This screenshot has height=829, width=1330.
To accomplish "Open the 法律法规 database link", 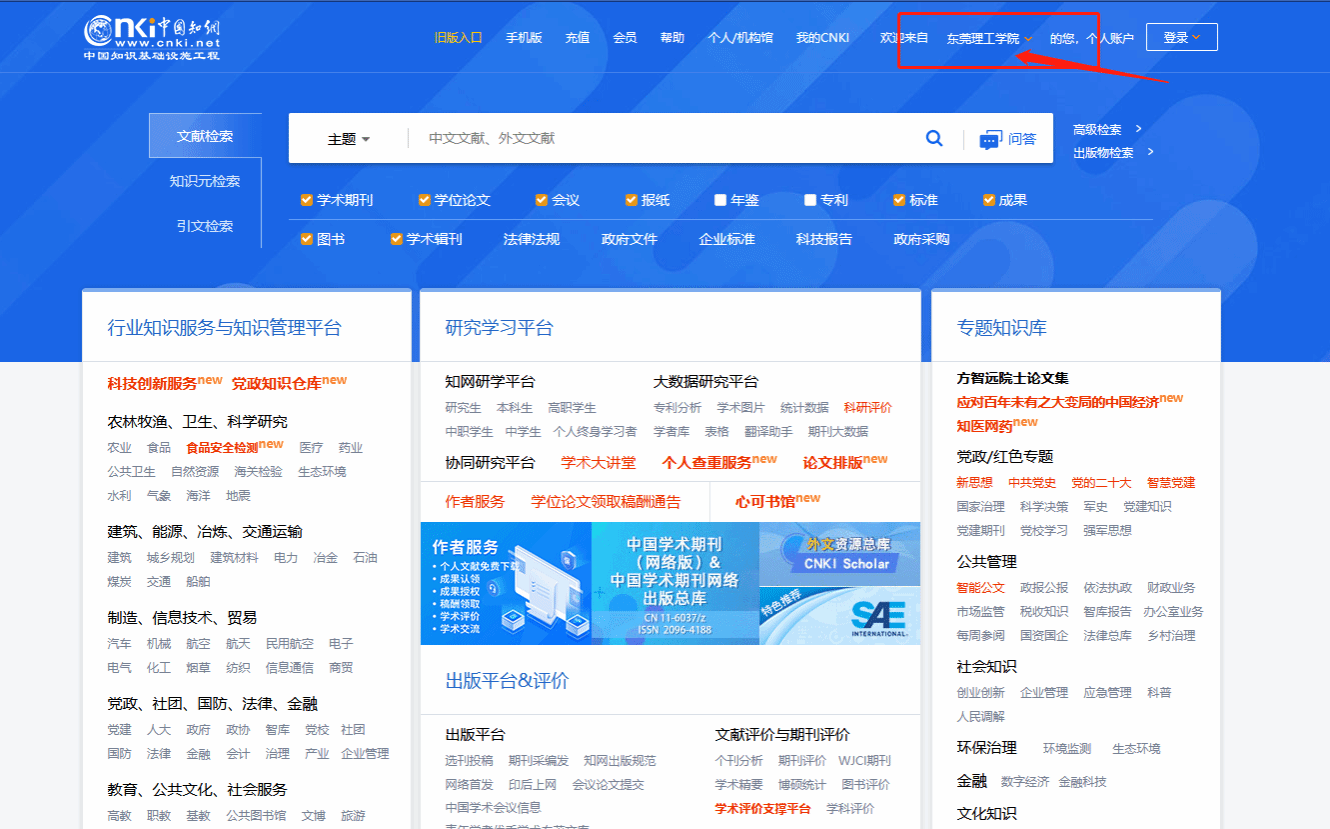I will click(x=532, y=239).
